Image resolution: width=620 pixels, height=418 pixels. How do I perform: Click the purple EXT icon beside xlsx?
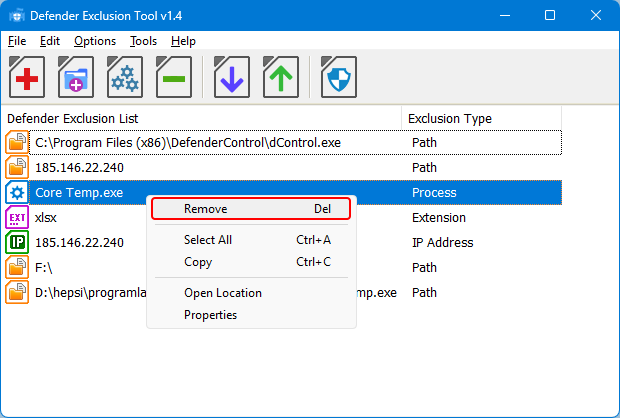17,217
